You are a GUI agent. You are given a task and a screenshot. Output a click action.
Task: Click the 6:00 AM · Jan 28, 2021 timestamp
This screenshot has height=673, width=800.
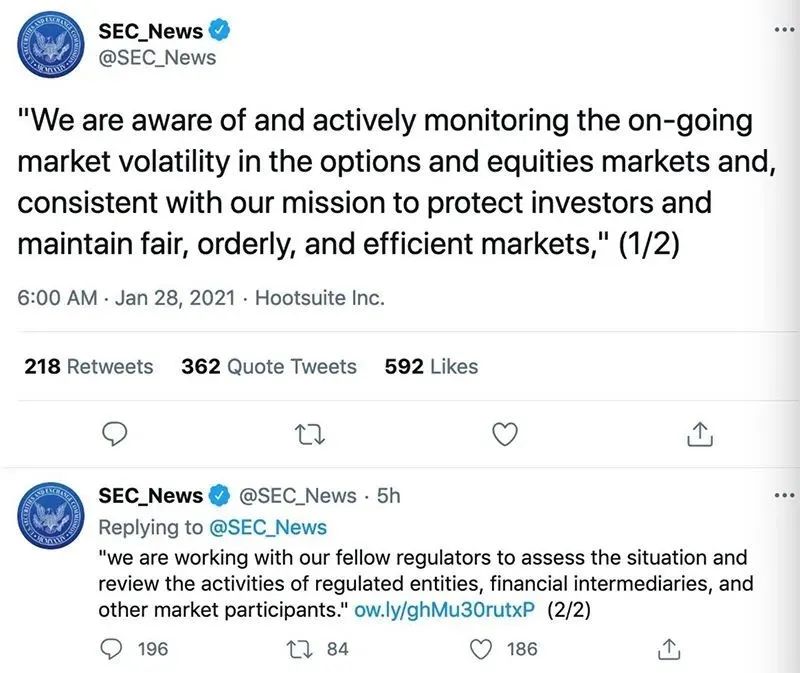126,298
